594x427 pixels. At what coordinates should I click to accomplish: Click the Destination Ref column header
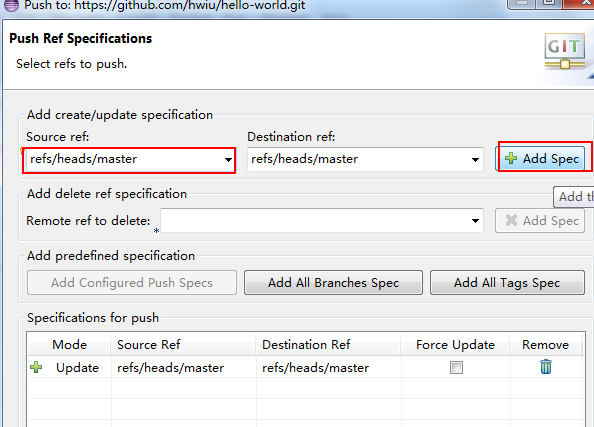pos(328,344)
